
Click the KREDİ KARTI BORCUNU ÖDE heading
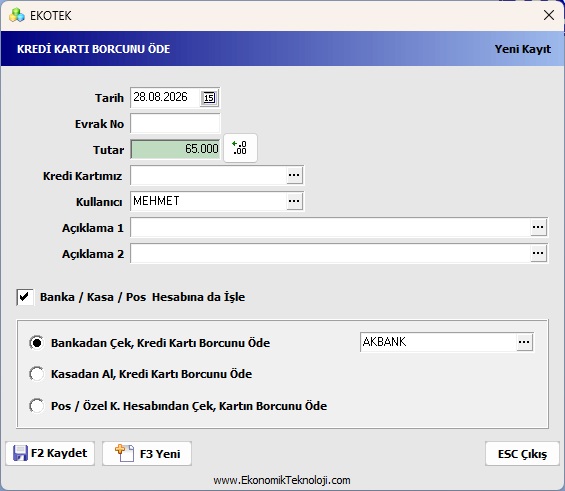click(x=93, y=49)
